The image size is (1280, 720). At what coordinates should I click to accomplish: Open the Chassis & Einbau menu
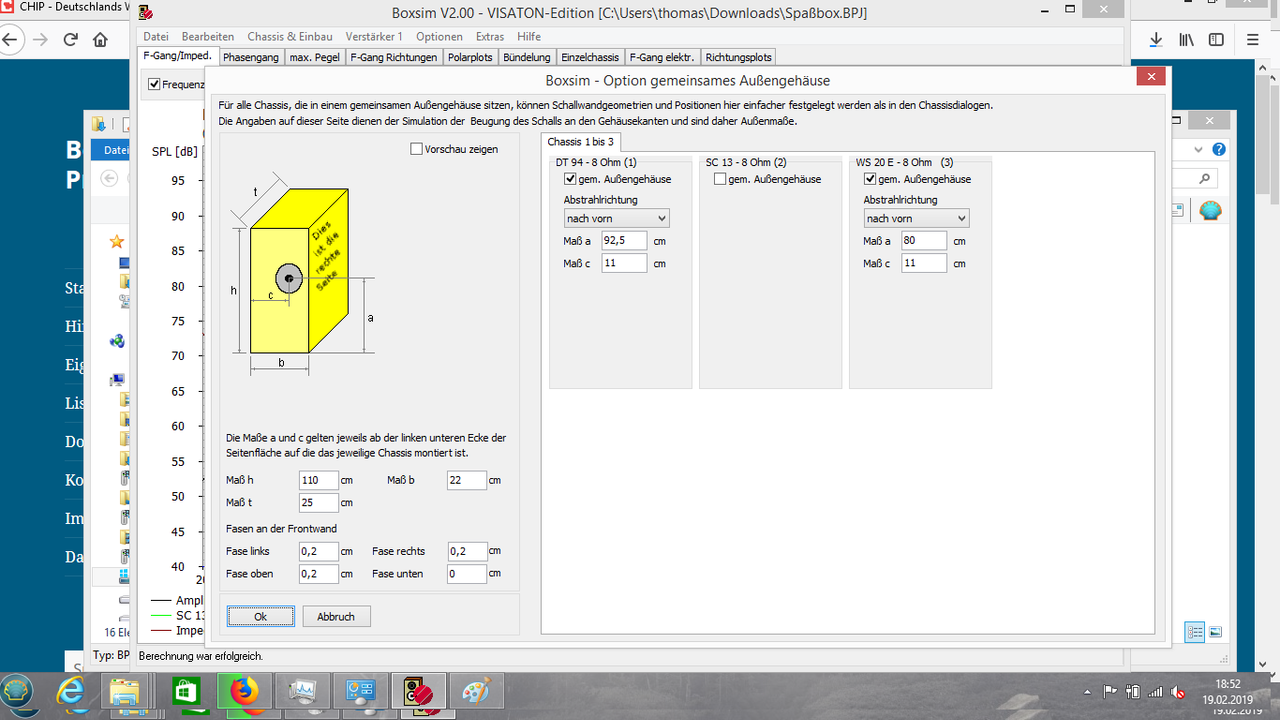tap(288, 36)
